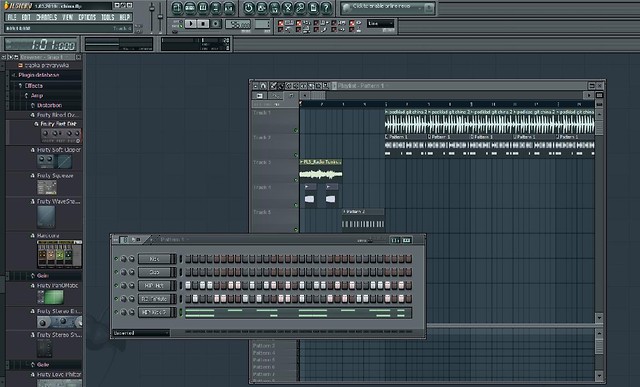Viewport: 640px width, 387px height.
Task: Click the HIP Kick 2 channel button
Action: [155, 312]
